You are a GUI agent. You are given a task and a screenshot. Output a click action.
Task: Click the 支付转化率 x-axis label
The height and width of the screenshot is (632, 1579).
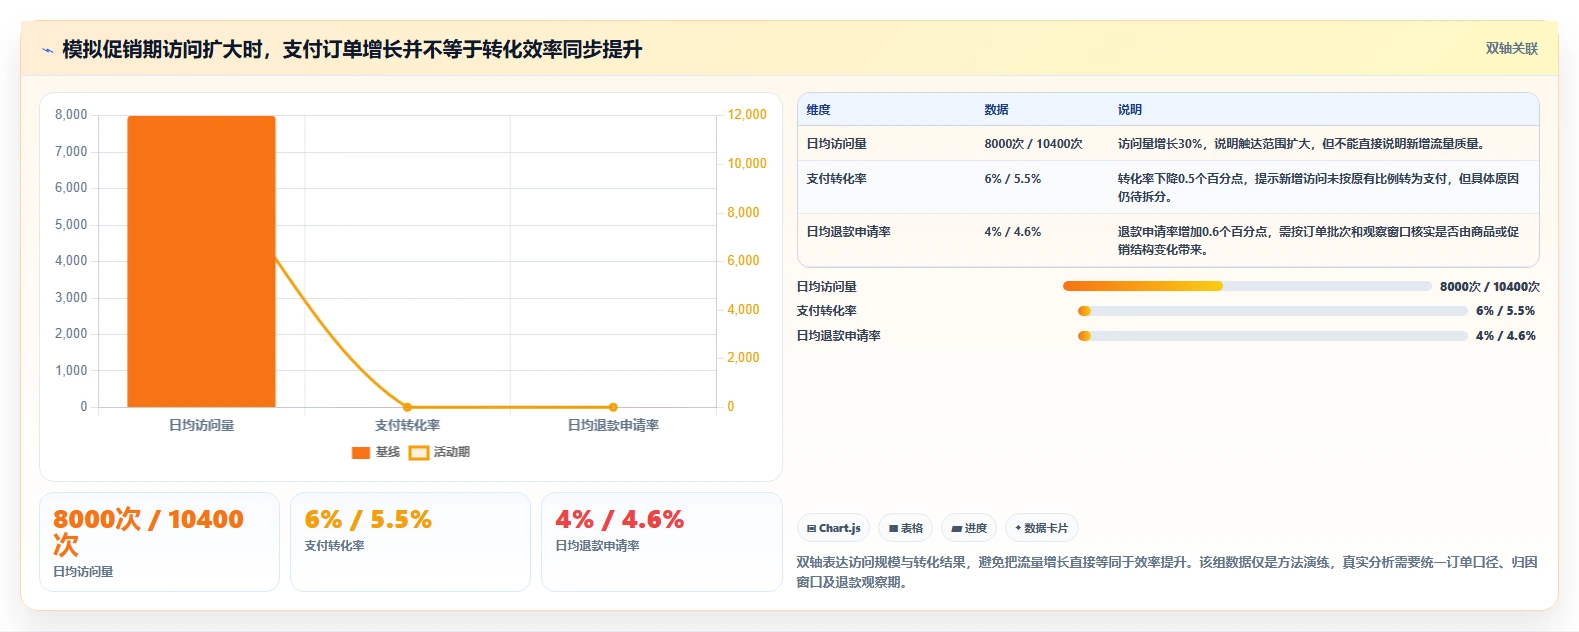407,425
